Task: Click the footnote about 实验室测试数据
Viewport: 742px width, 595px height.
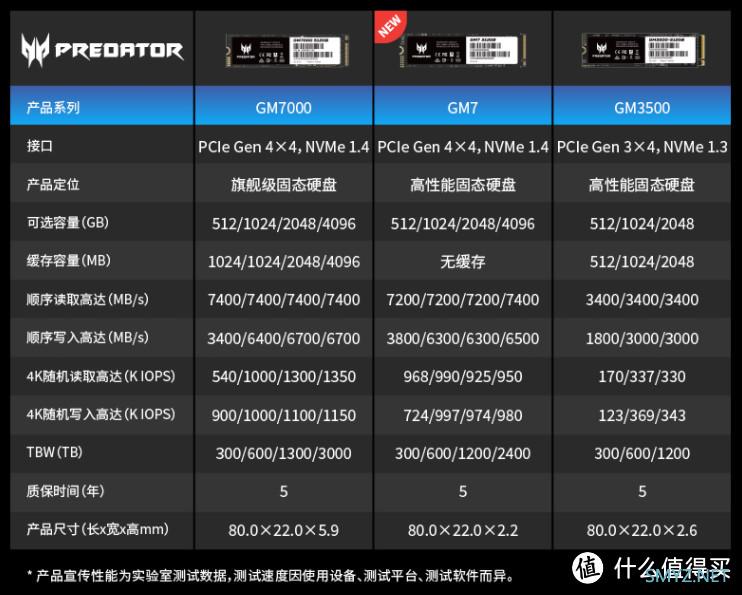Action: pos(271,576)
